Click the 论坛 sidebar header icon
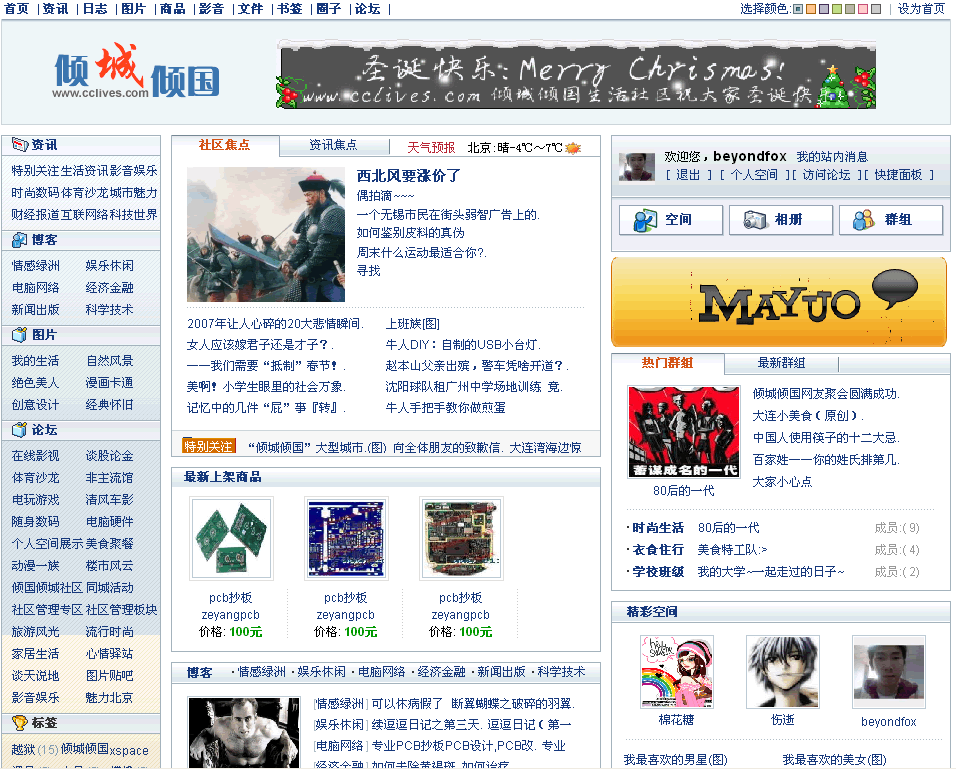The image size is (956, 770). [20, 430]
